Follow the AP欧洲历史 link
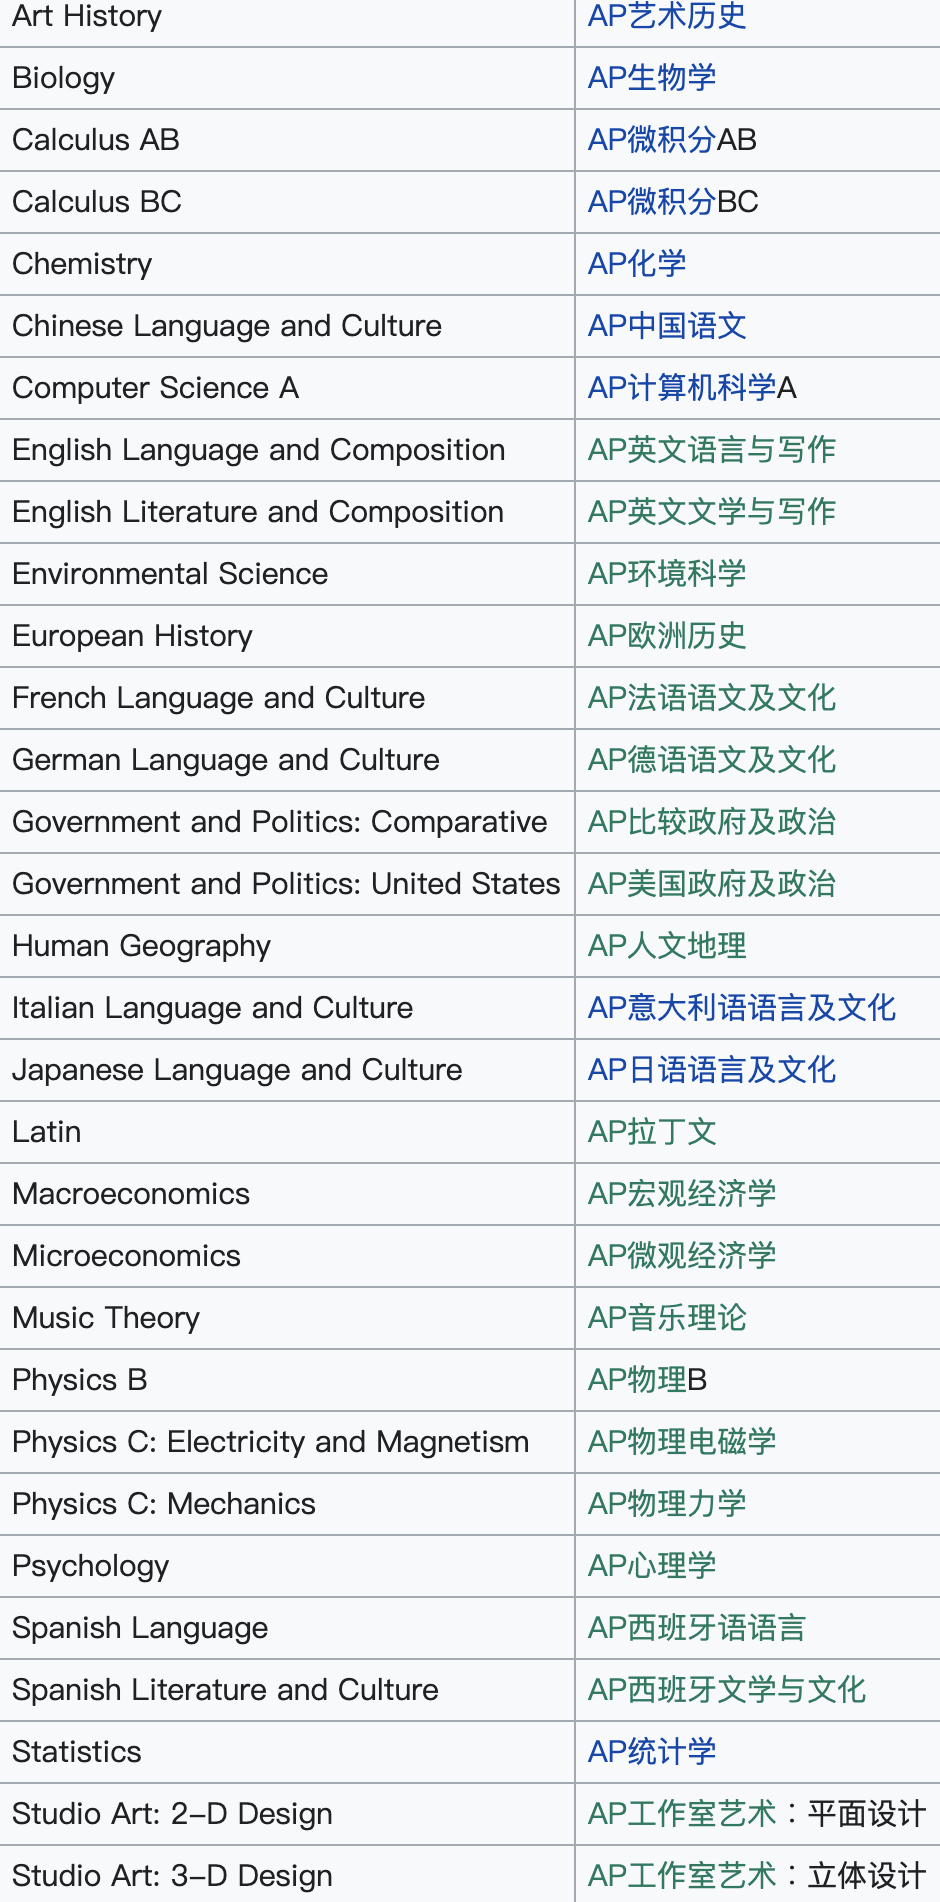Image resolution: width=940 pixels, height=1902 pixels. [667, 636]
